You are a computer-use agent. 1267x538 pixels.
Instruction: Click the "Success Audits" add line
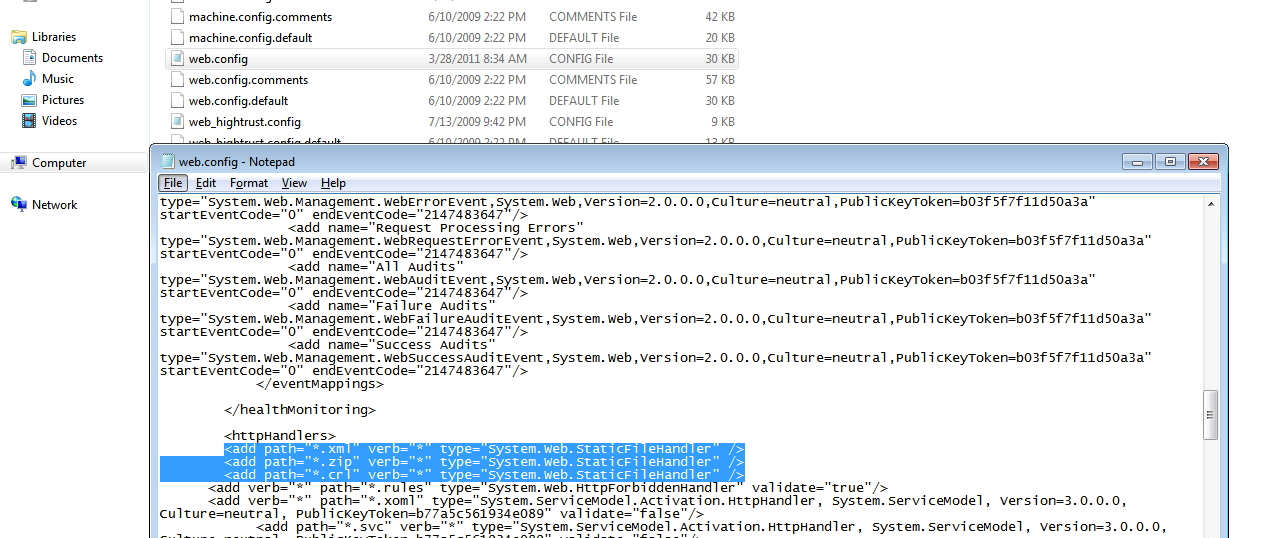[x=392, y=345]
